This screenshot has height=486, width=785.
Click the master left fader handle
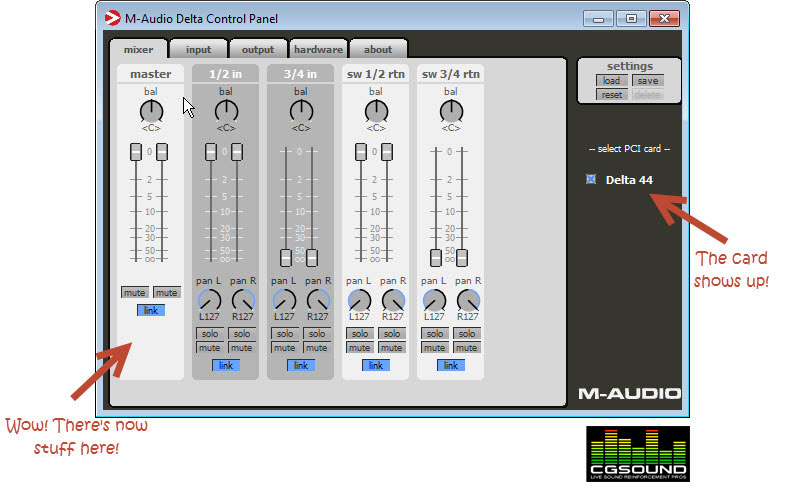point(136,152)
